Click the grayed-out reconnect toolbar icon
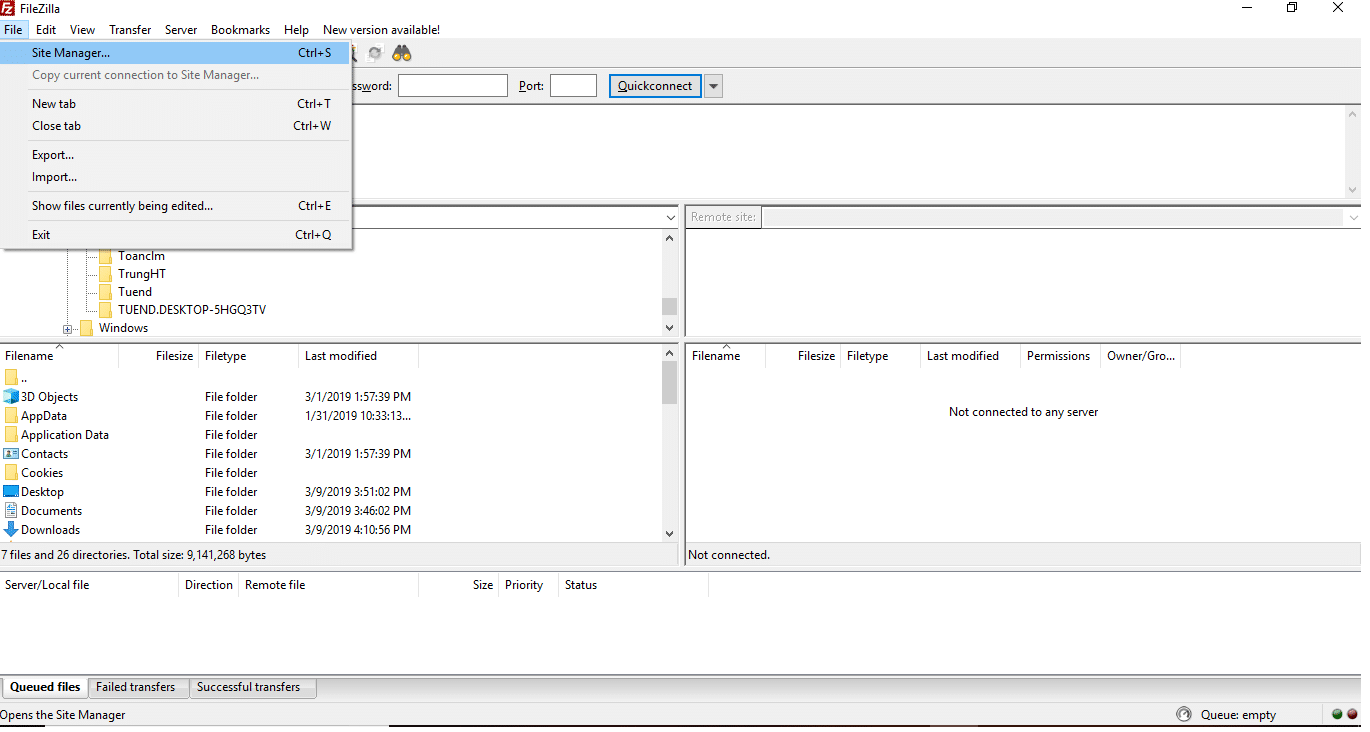 pyautogui.click(x=375, y=53)
